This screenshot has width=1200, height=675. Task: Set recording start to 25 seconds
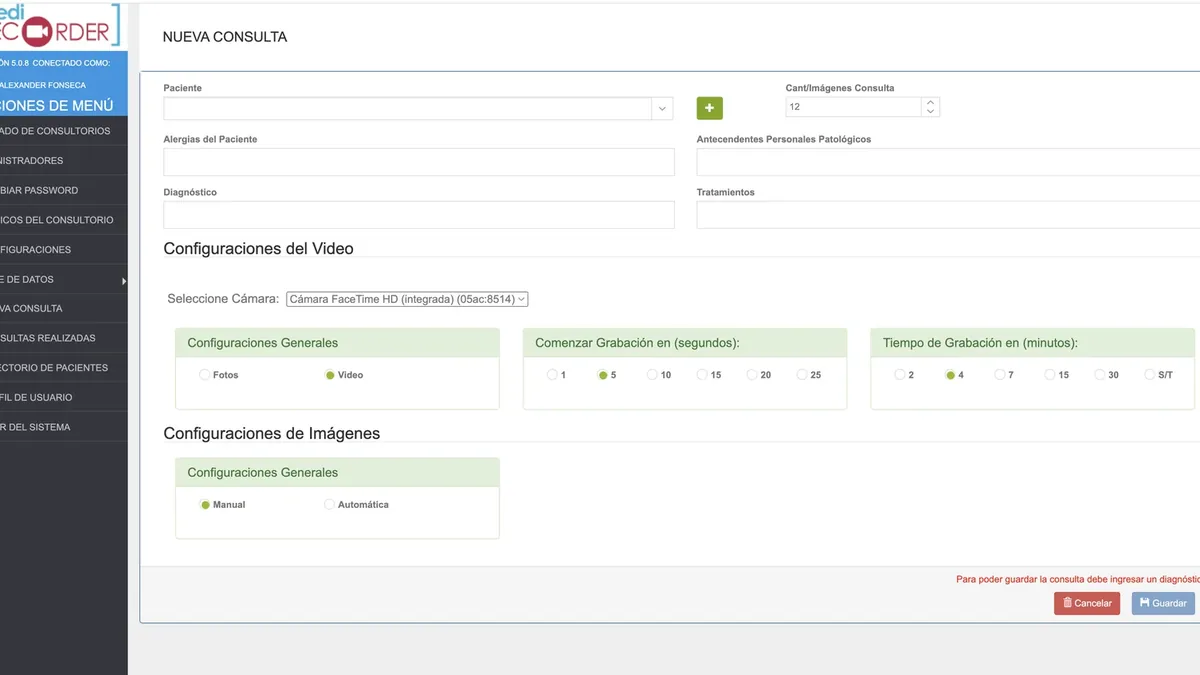802,375
